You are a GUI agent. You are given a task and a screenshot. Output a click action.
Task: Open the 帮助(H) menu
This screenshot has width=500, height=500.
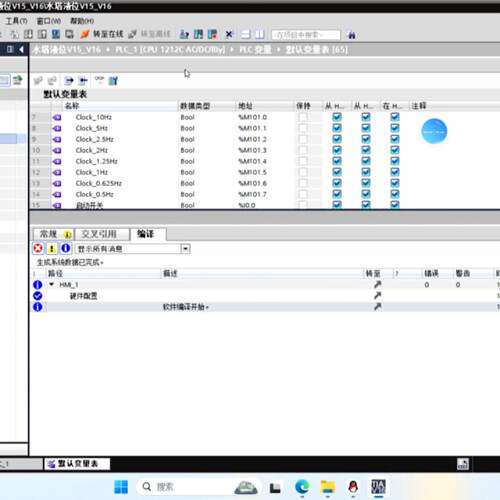(82, 21)
